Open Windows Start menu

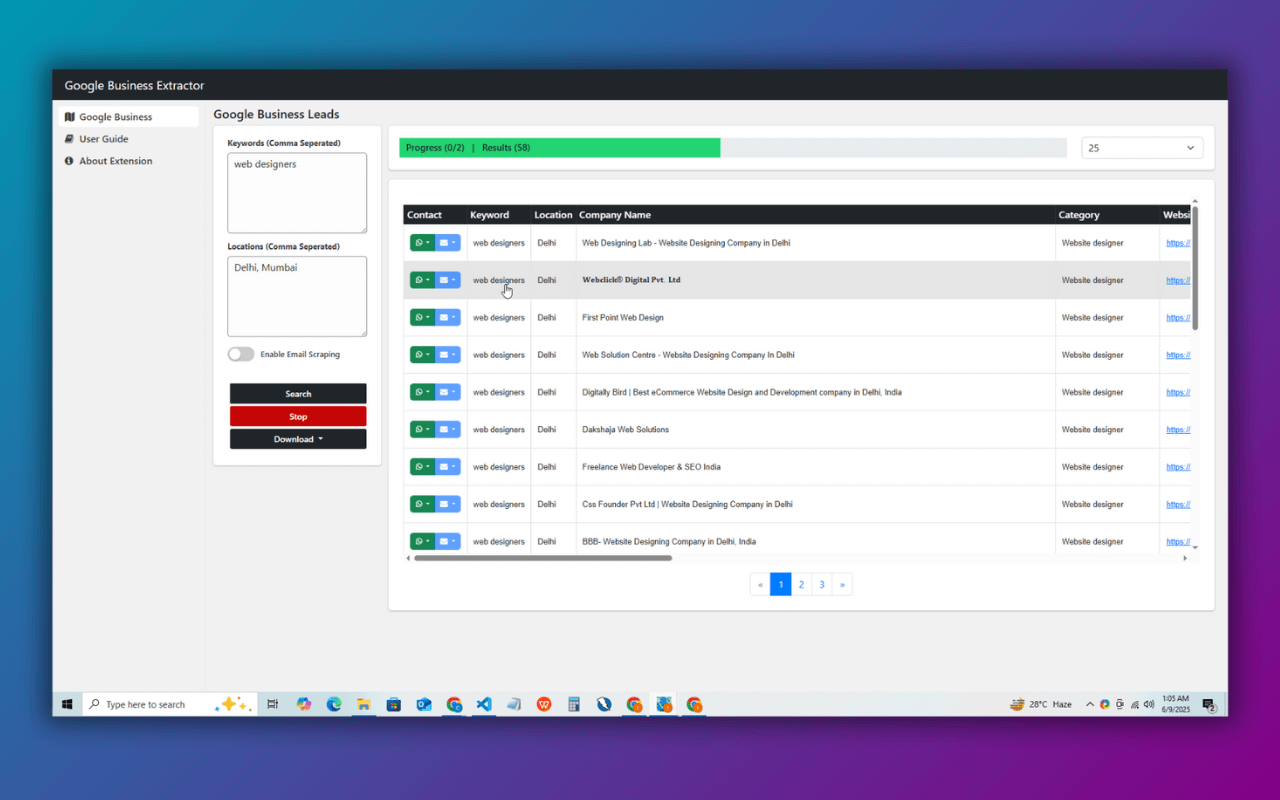67,704
